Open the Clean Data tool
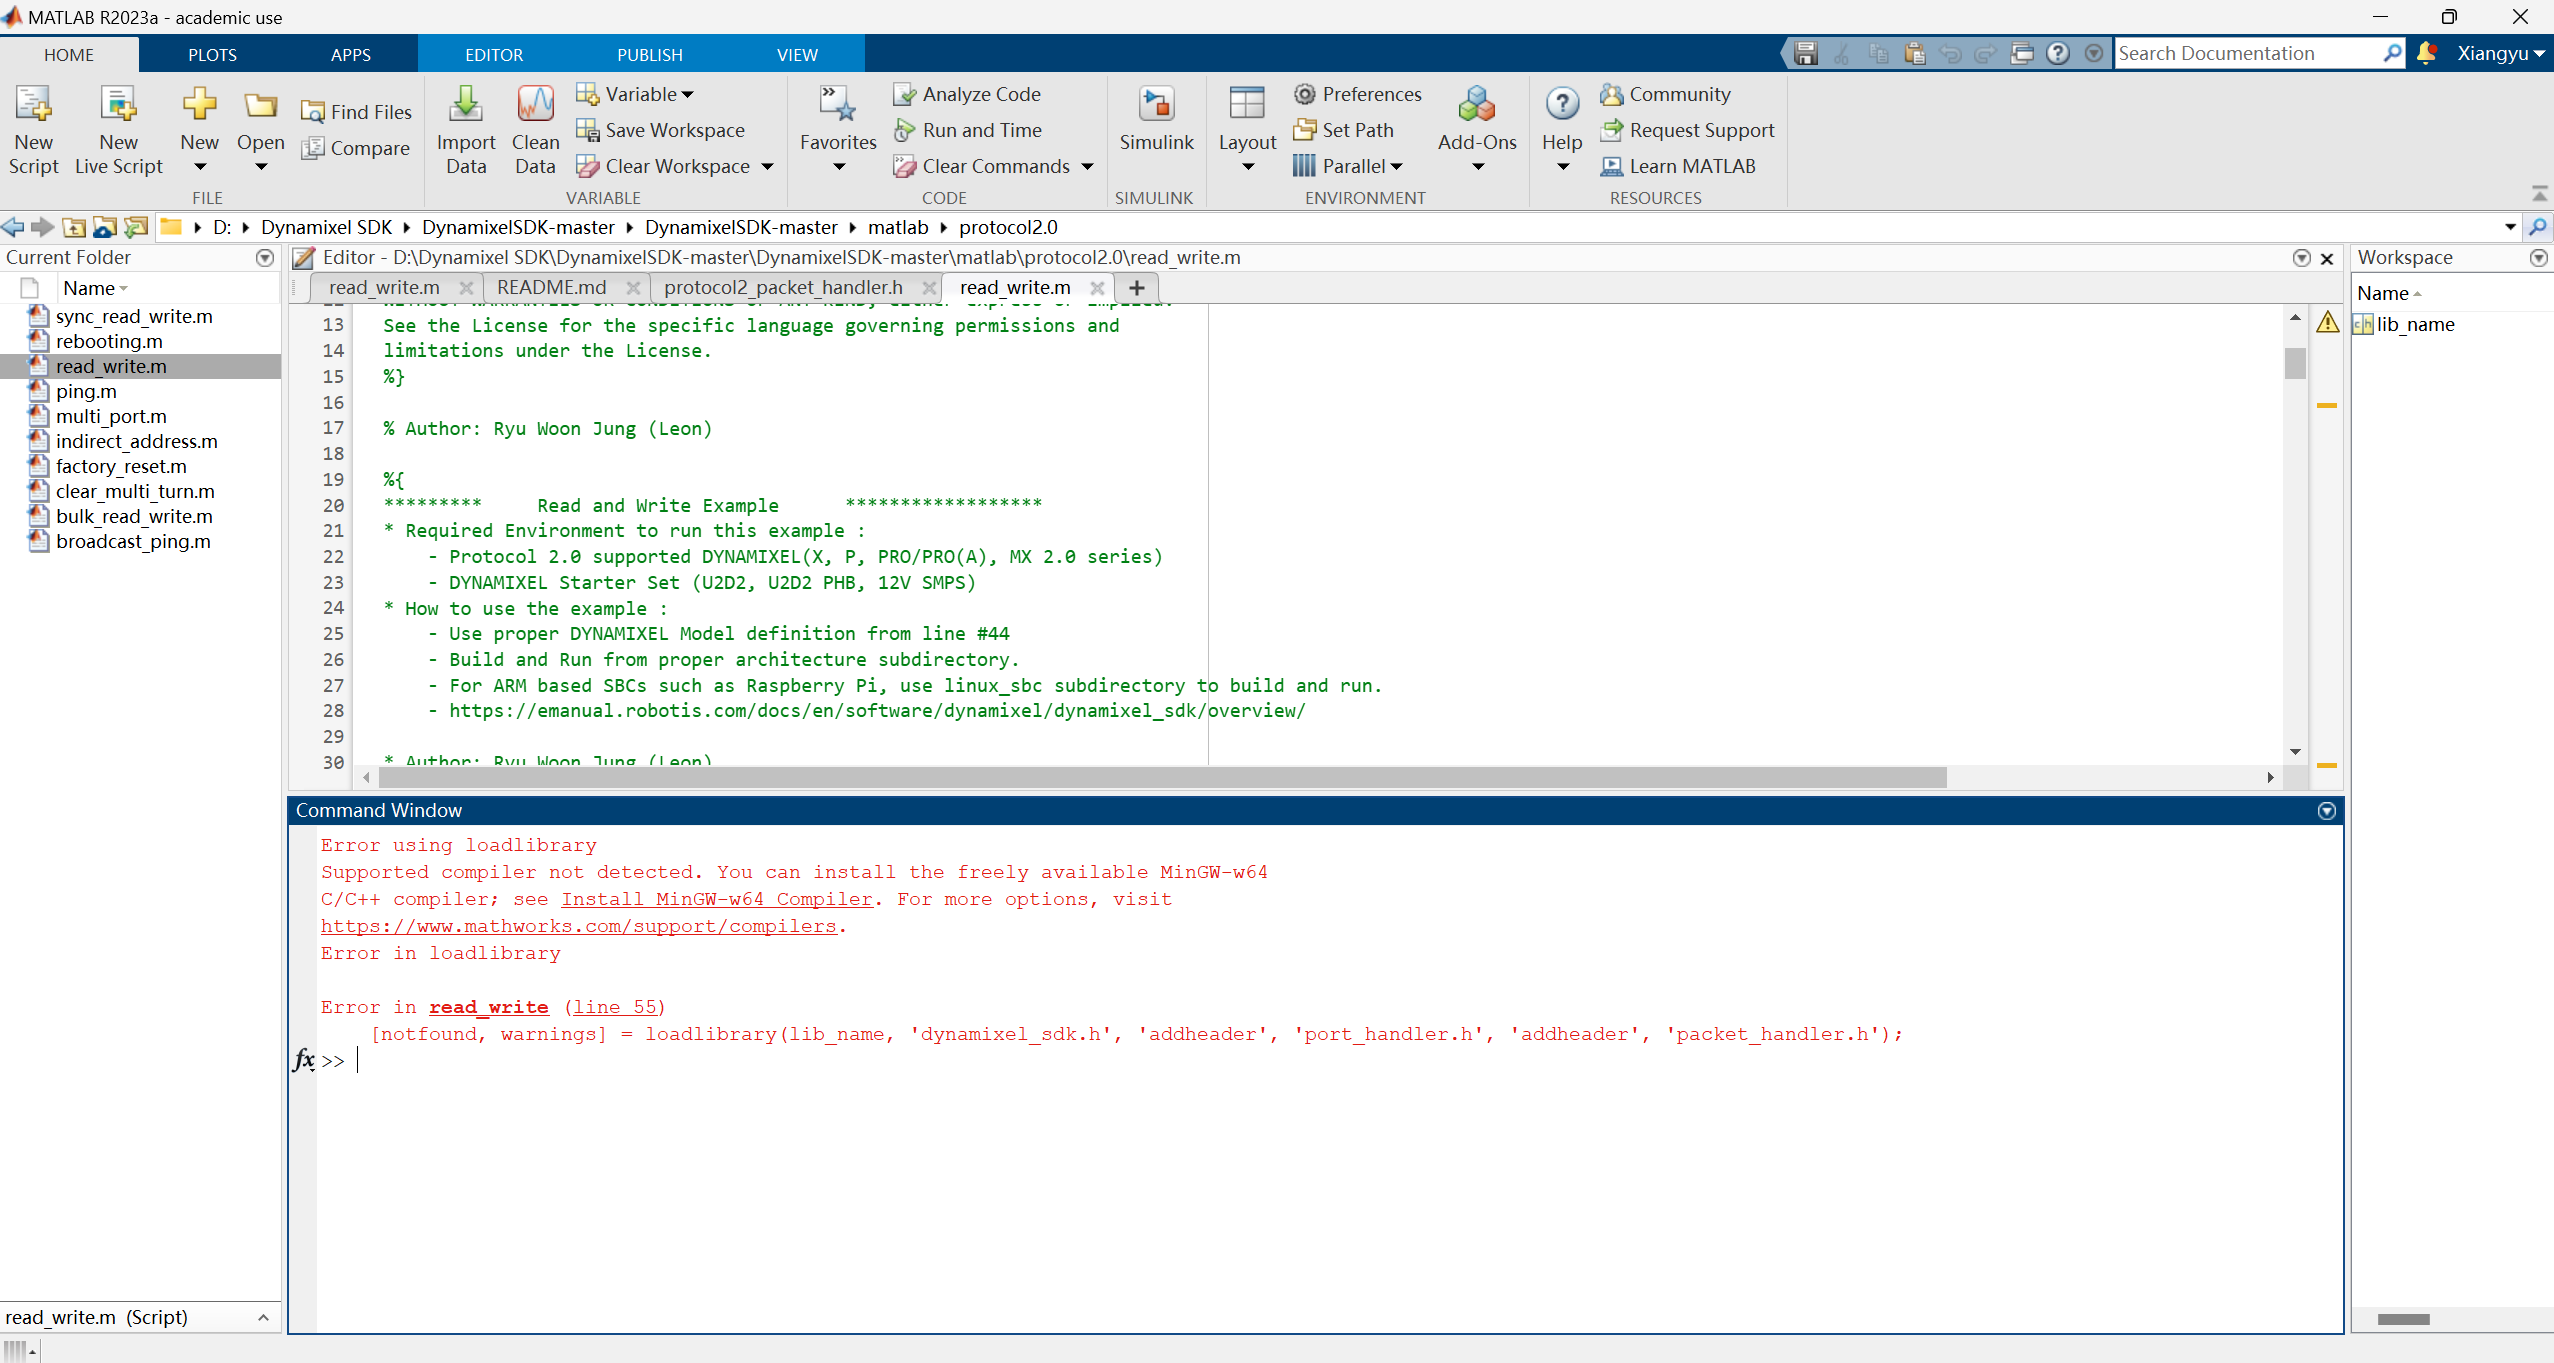2554x1363 pixels. pyautogui.click(x=535, y=130)
